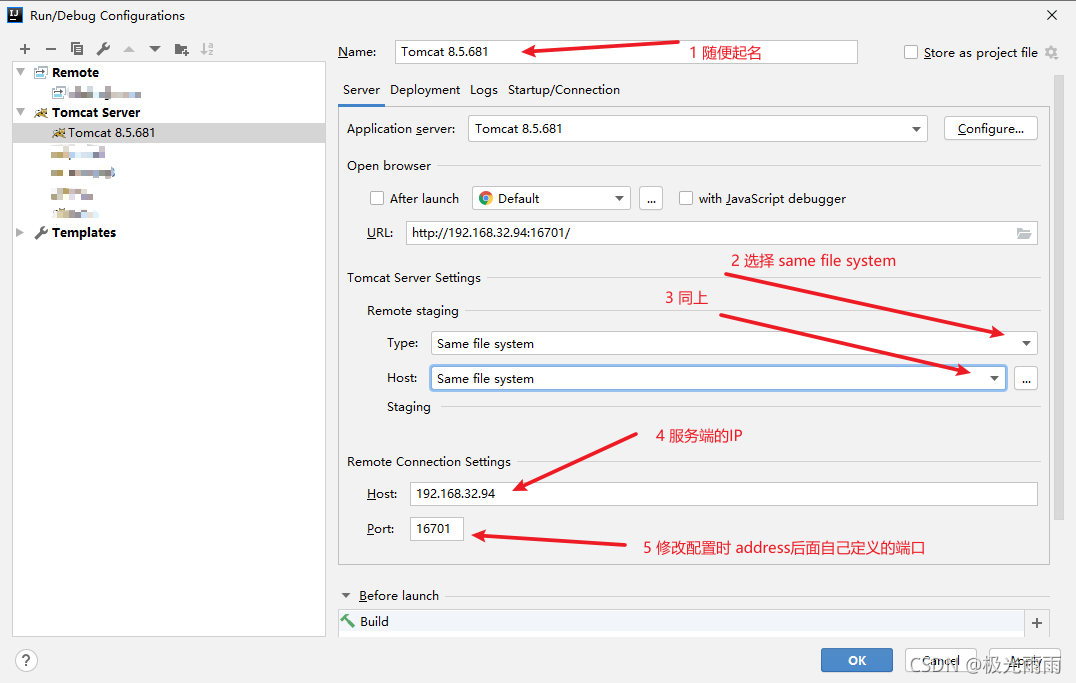Click the Templates wrench icon in tree
This screenshot has width=1076, height=683.
tap(41, 233)
